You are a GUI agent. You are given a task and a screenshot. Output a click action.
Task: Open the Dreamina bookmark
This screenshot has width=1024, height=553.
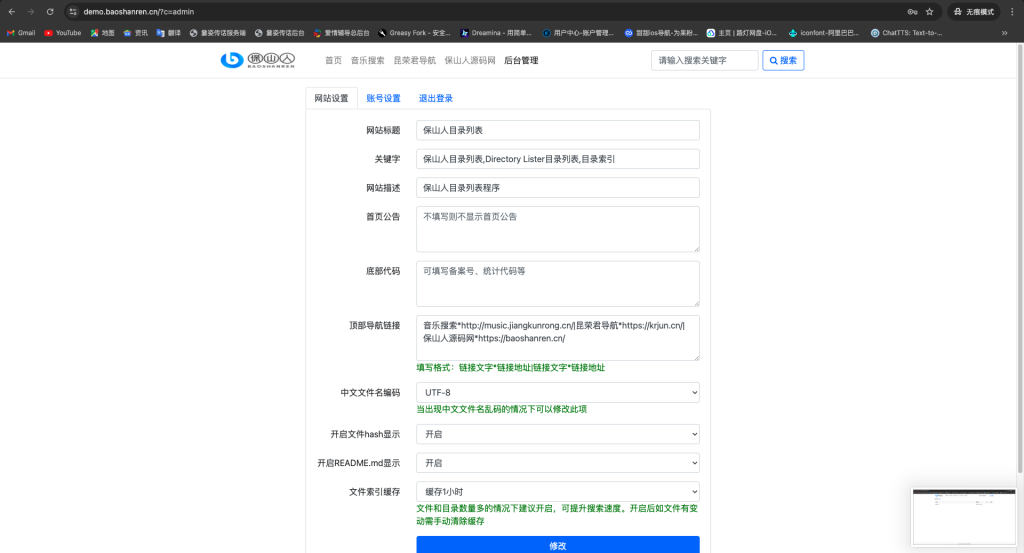pos(496,33)
